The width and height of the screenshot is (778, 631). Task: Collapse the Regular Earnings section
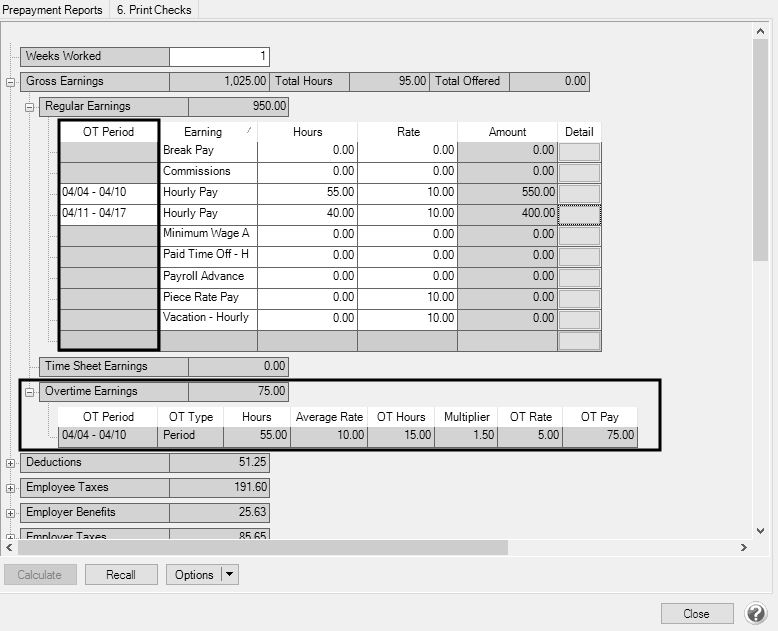pyautogui.click(x=30, y=106)
